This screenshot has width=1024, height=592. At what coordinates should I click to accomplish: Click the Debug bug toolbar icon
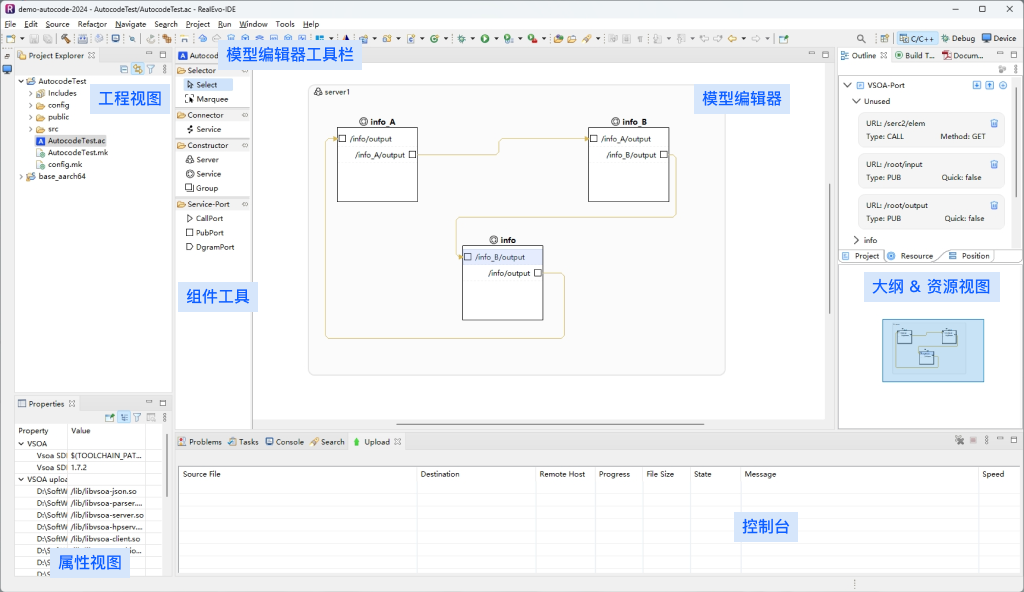[462, 39]
